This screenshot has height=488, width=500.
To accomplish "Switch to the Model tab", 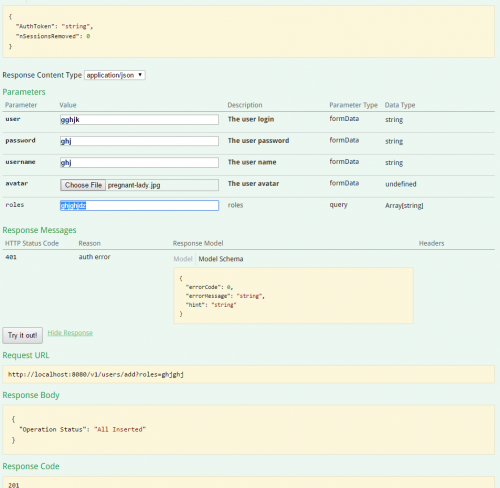I will (x=183, y=259).
